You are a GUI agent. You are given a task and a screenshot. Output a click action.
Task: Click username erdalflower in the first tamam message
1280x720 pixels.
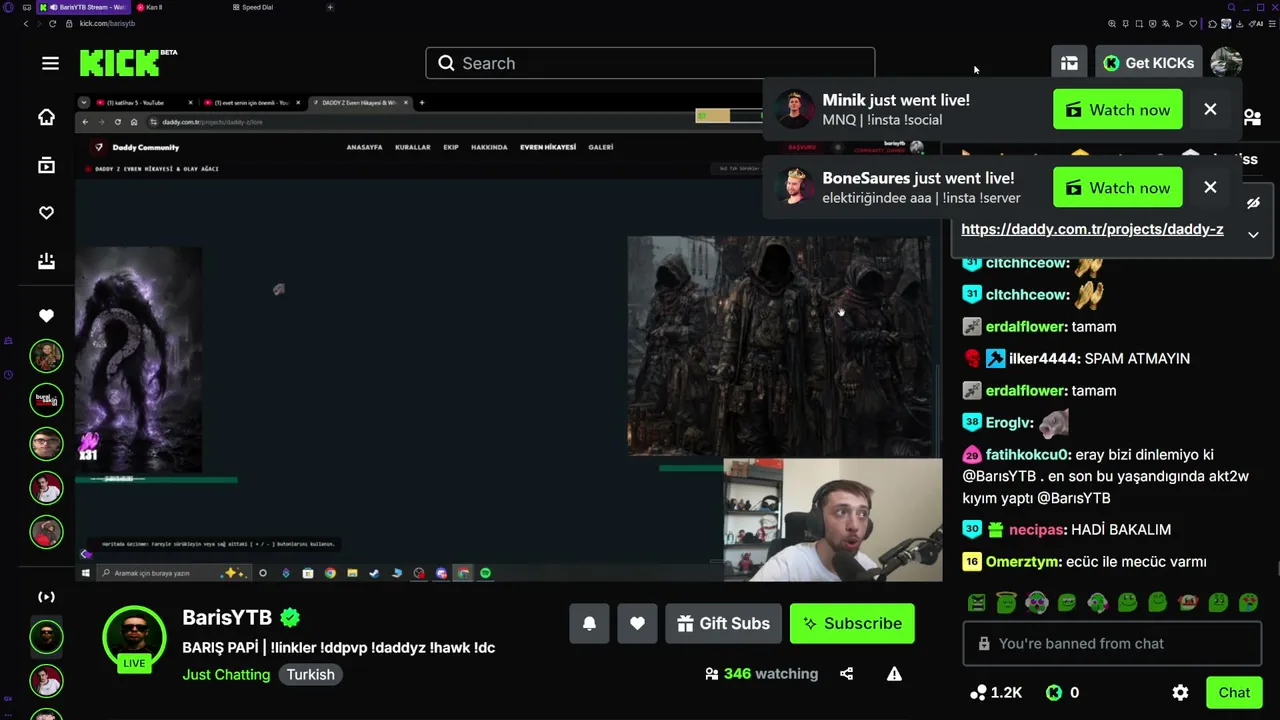point(1026,326)
